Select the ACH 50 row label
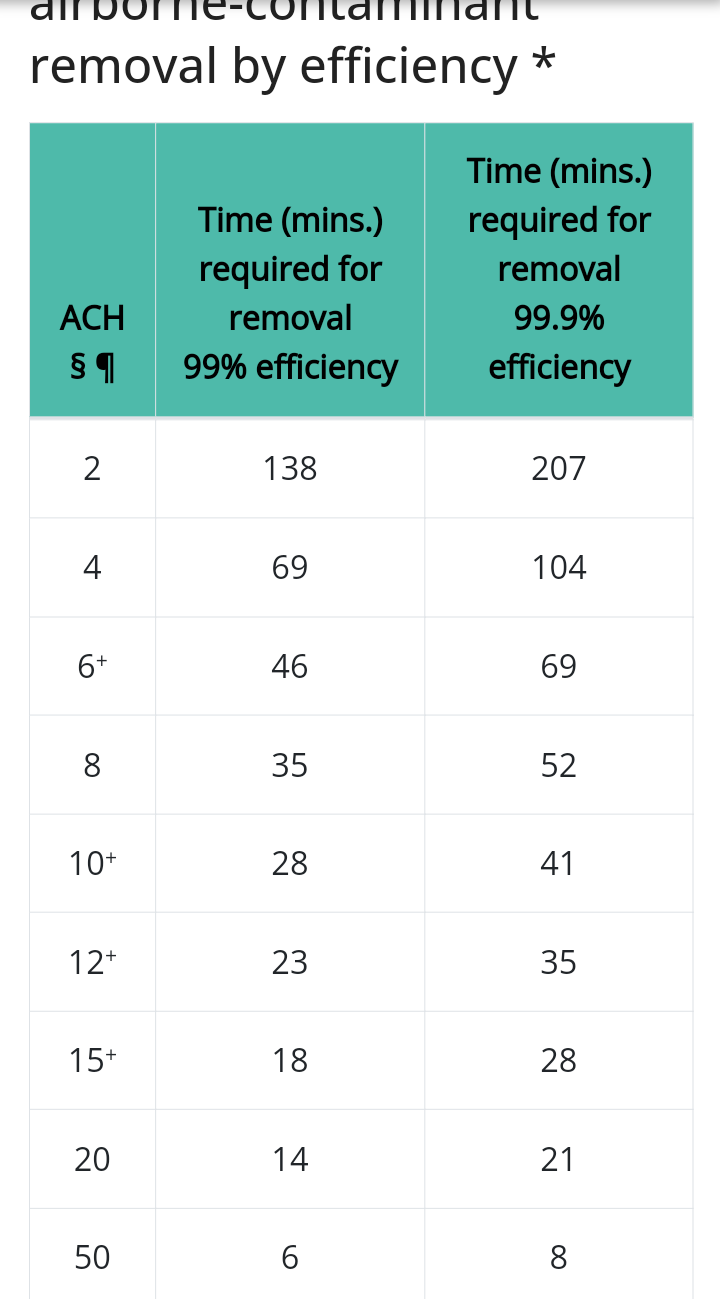Viewport: 720px width, 1299px height. coord(92,1258)
